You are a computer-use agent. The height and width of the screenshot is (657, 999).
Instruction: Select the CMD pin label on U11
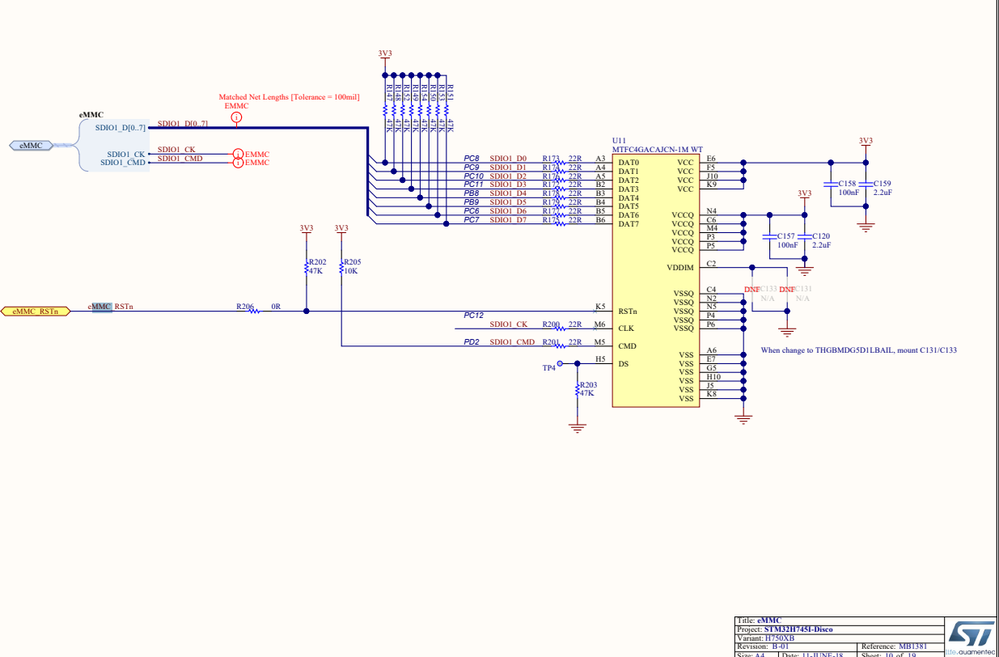(628, 347)
